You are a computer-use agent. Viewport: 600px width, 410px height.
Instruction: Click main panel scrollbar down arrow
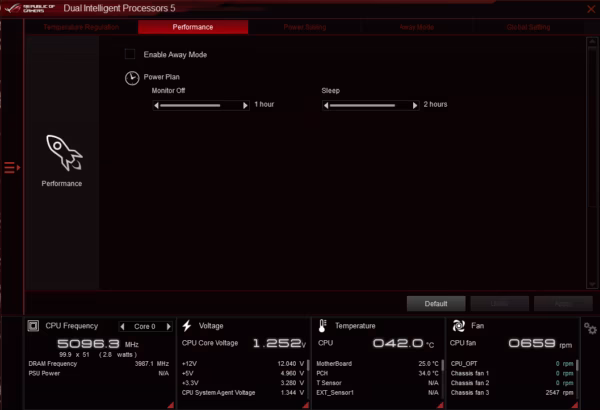592,284
